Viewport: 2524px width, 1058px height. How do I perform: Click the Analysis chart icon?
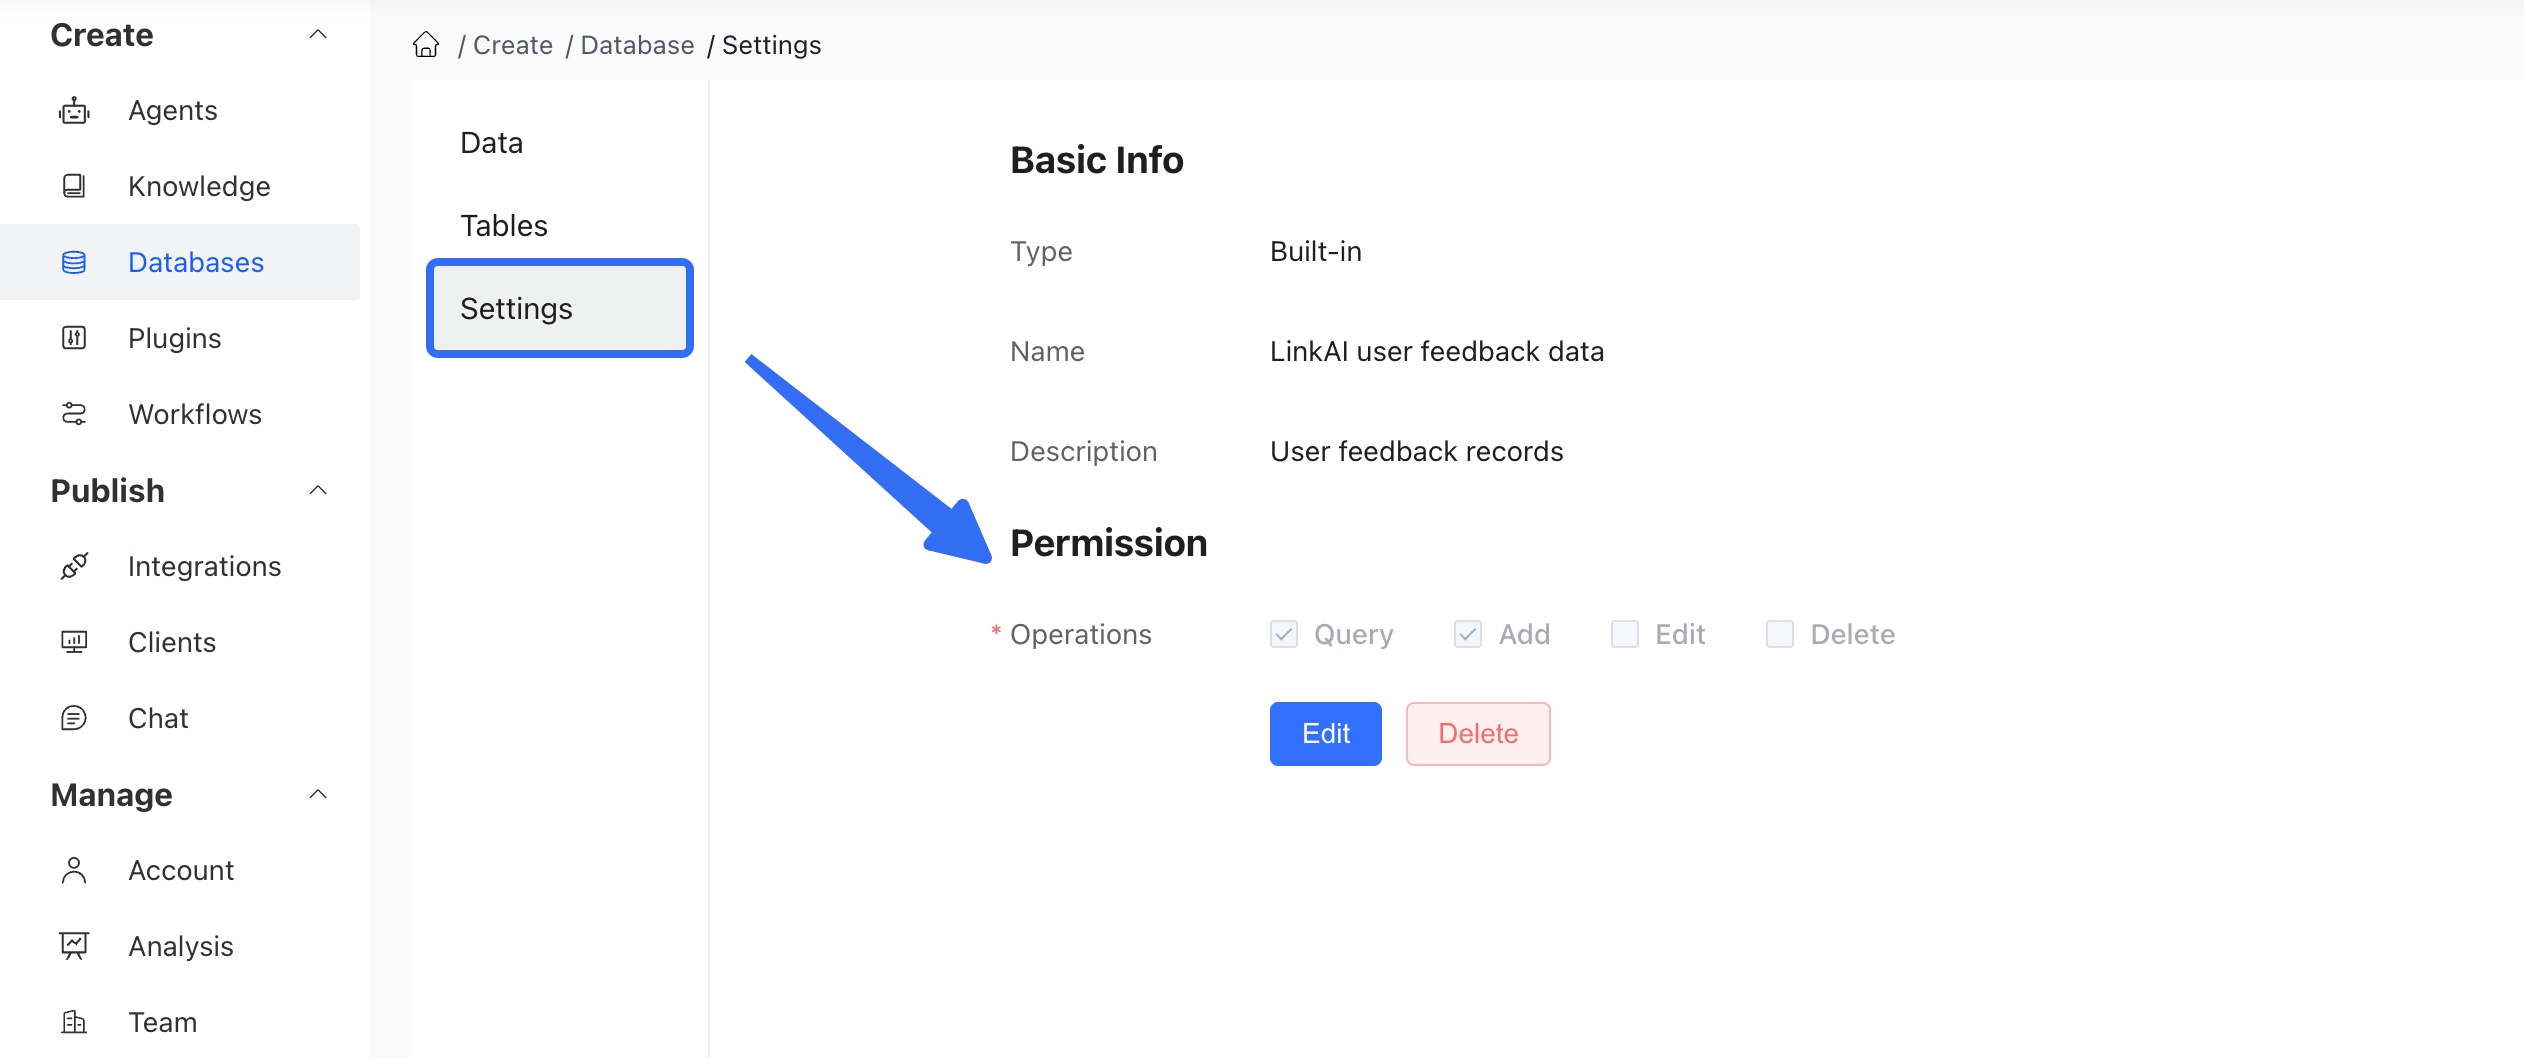pos(74,946)
